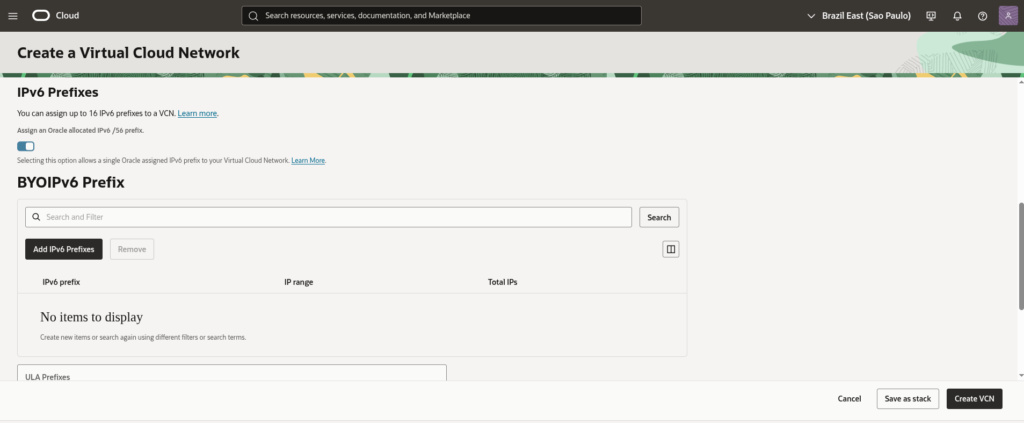Focus the top search resources bar
Screen dimensions: 1024x423
[x=441, y=16]
